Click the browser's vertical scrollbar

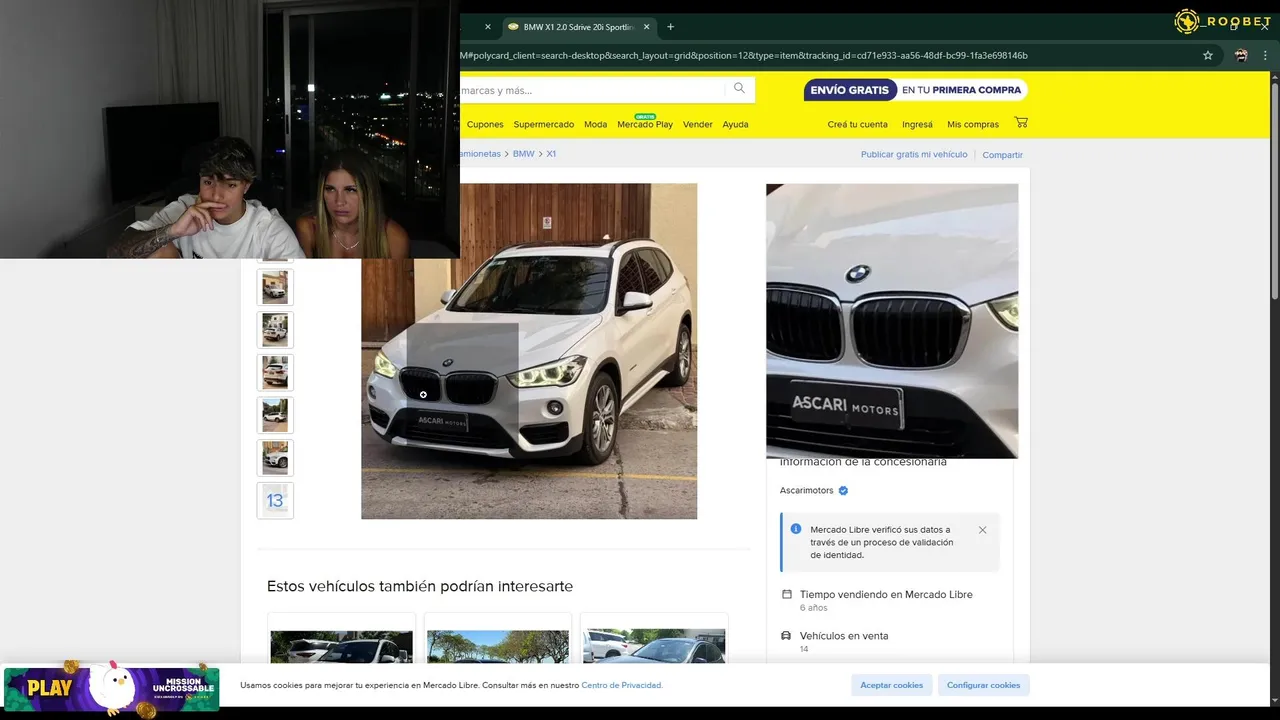(x=1274, y=190)
